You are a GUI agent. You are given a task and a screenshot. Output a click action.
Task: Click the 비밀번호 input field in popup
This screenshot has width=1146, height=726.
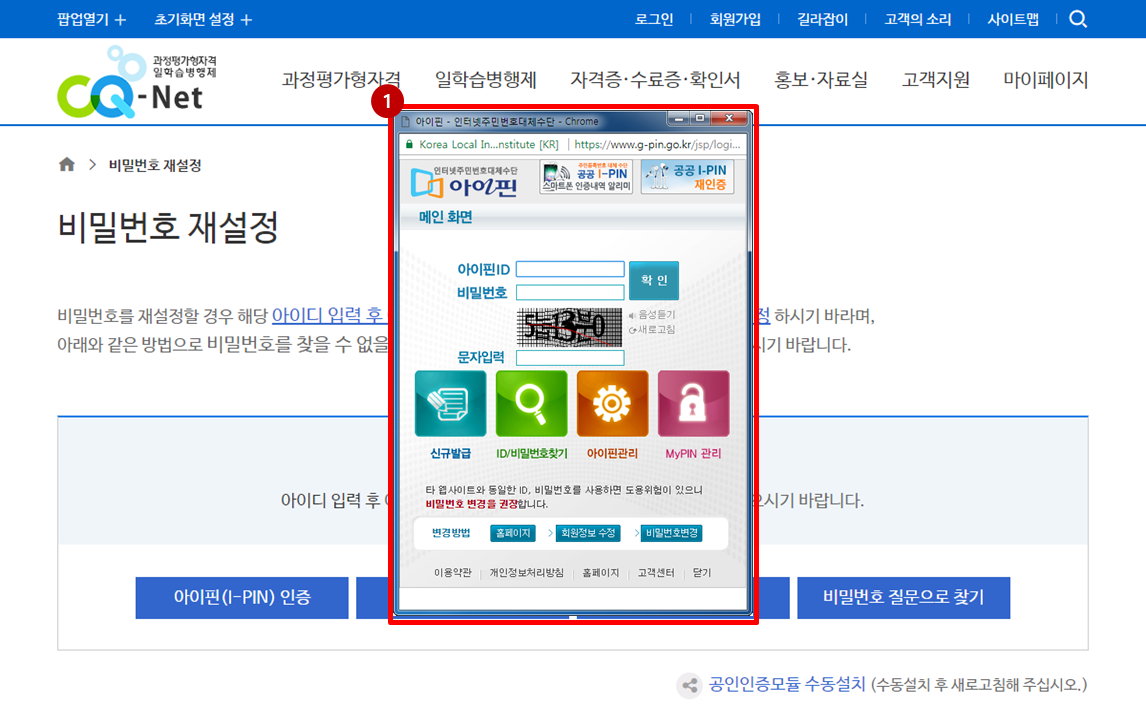[x=570, y=292]
